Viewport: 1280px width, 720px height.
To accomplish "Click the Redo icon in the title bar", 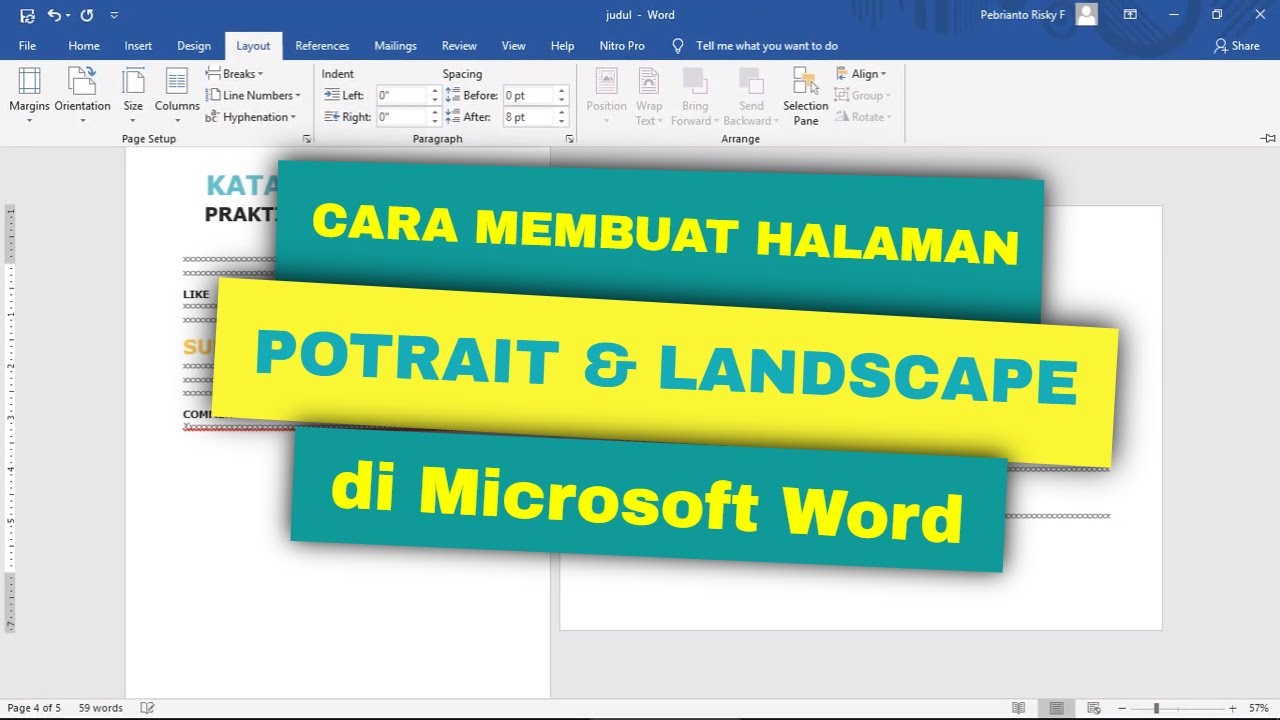I will [87, 15].
